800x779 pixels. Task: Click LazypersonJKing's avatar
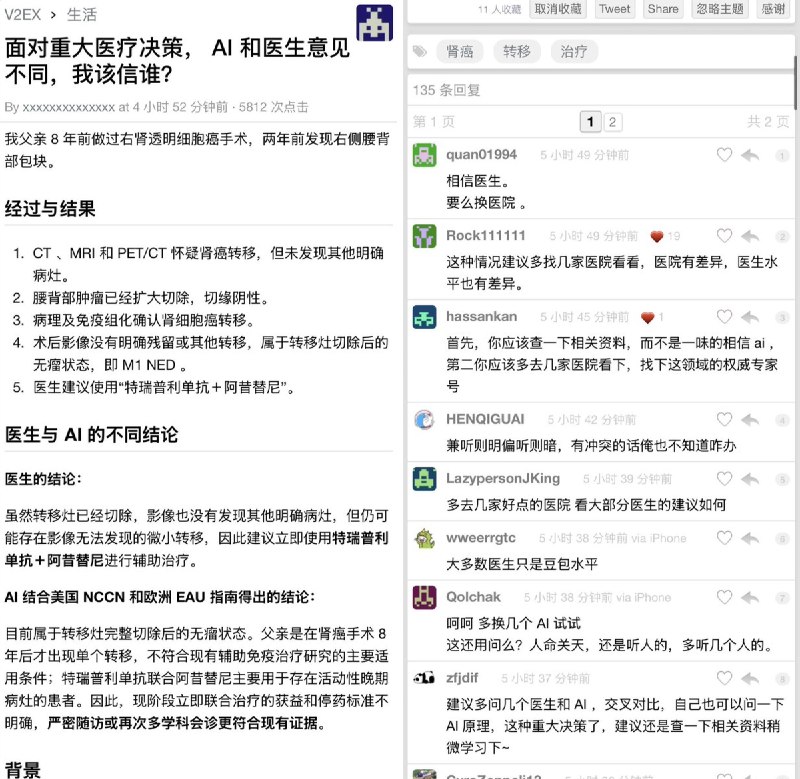[x=424, y=479]
